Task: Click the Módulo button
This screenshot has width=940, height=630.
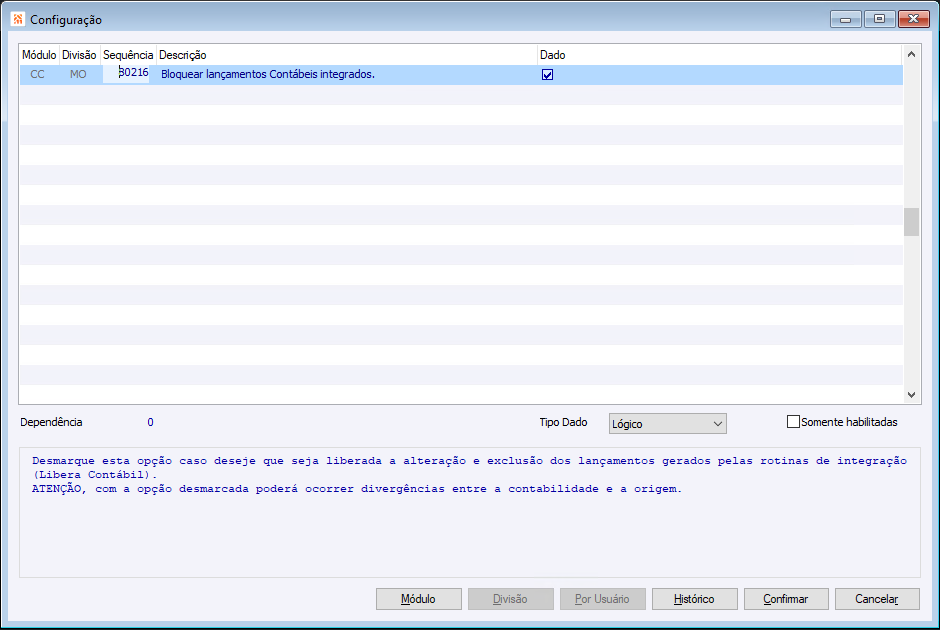Action: pyautogui.click(x=418, y=599)
